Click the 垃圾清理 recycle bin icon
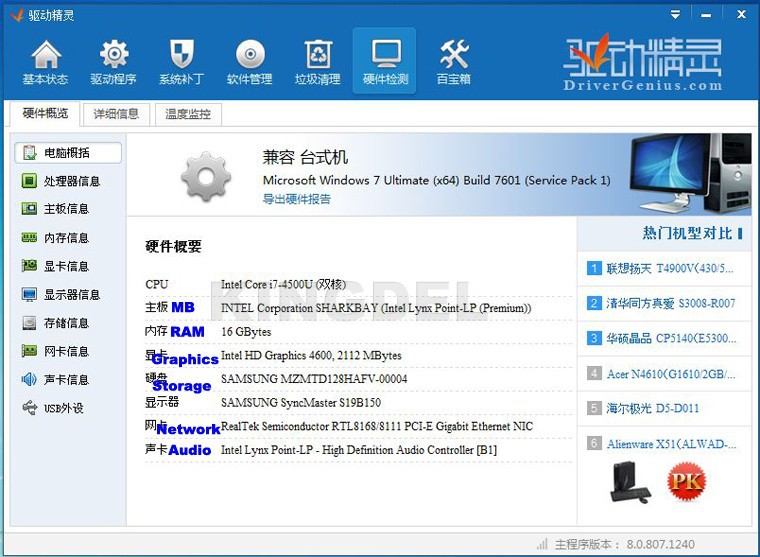The height and width of the screenshot is (557, 760). pos(317,61)
